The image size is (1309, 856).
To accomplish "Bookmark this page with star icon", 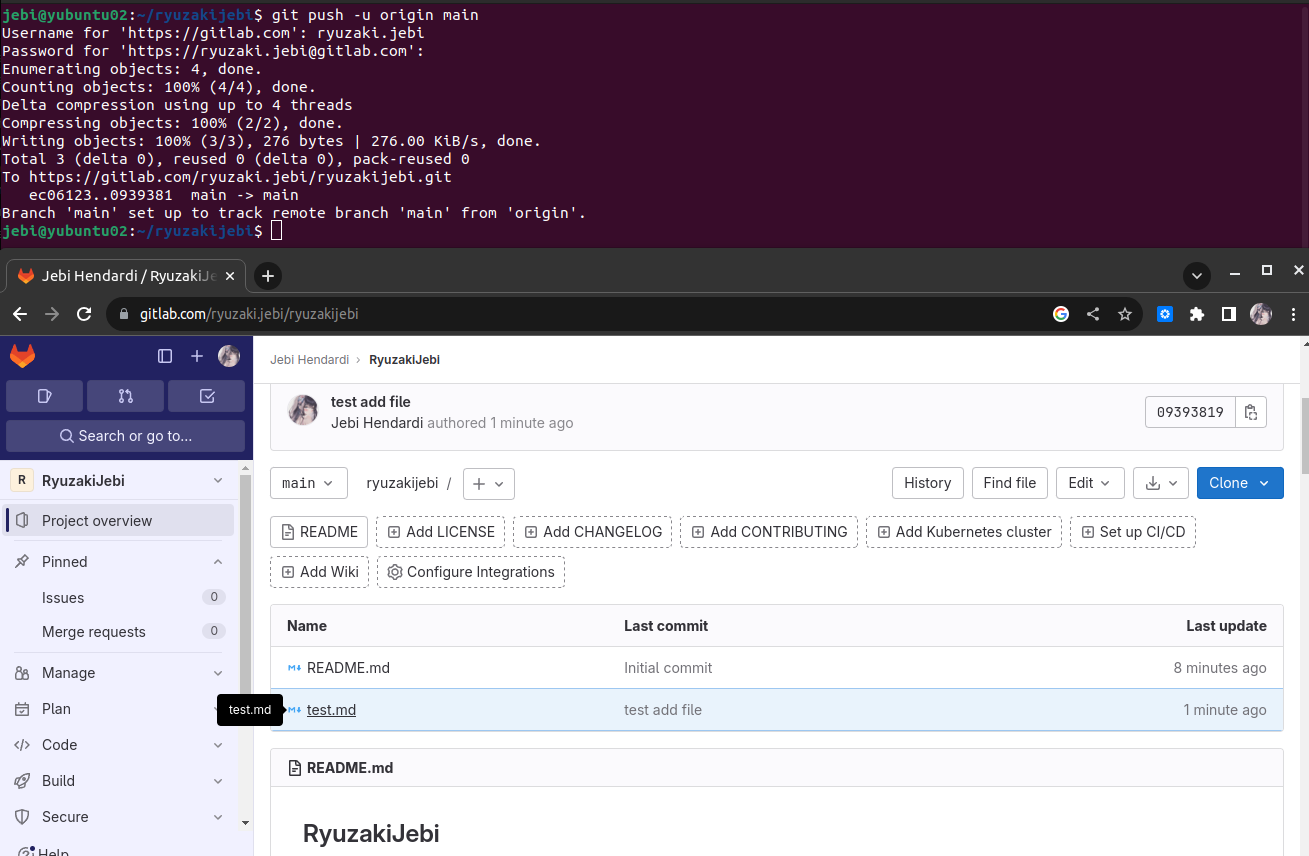I will (1125, 314).
